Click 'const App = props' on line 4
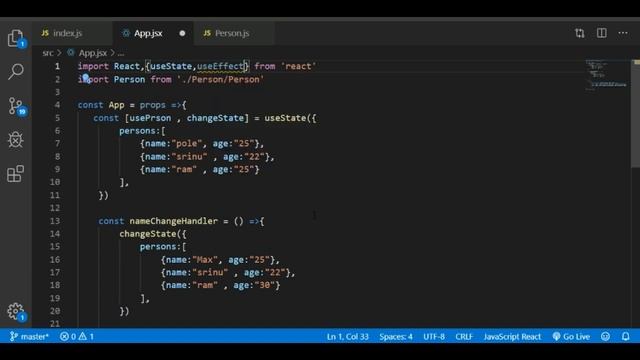This screenshot has width=640, height=360. click(x=122, y=105)
